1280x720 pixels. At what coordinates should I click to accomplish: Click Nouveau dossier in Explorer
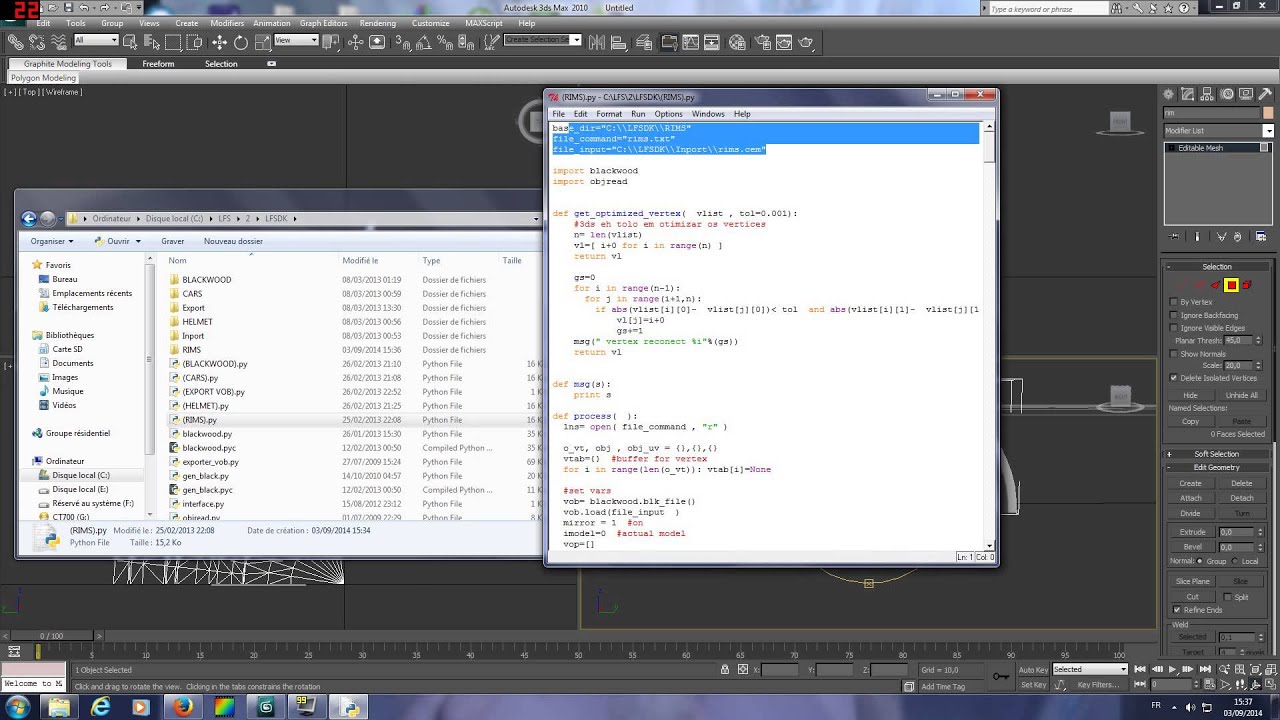pyautogui.click(x=233, y=241)
